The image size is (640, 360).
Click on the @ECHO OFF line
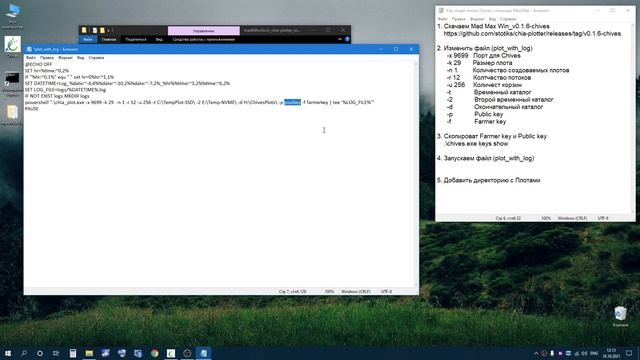(38, 64)
